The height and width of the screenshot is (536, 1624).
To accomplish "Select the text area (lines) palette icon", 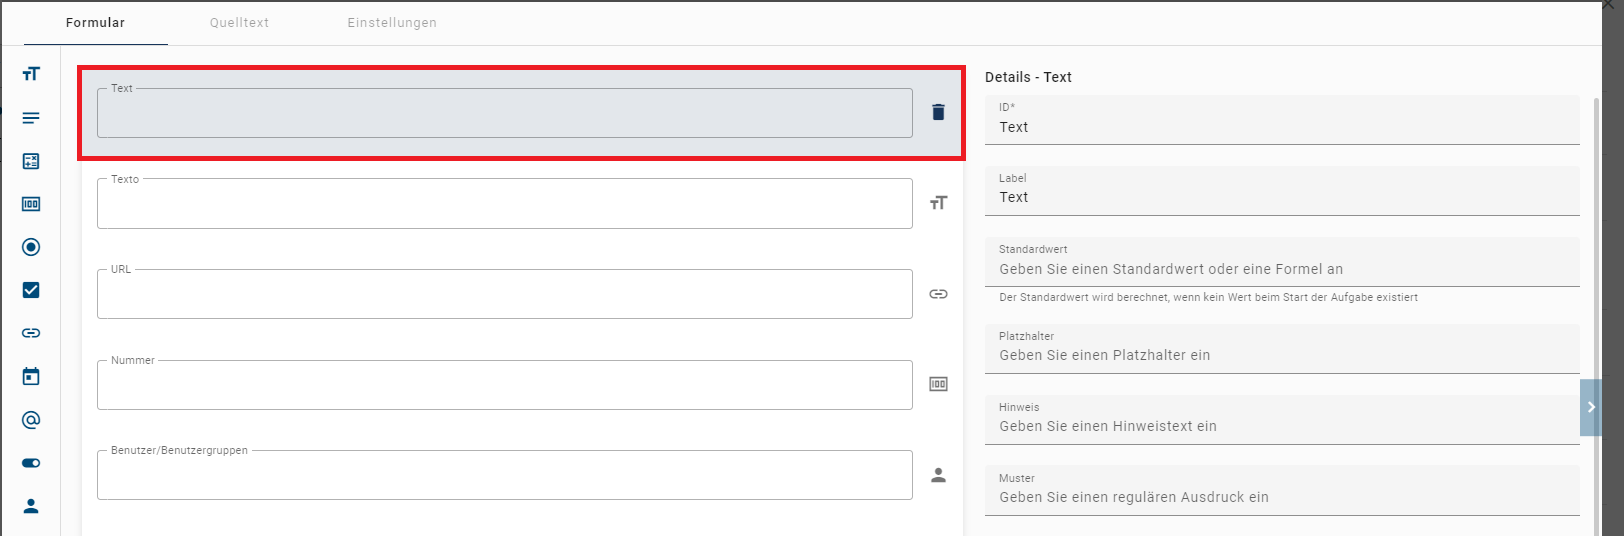I will [x=31, y=118].
